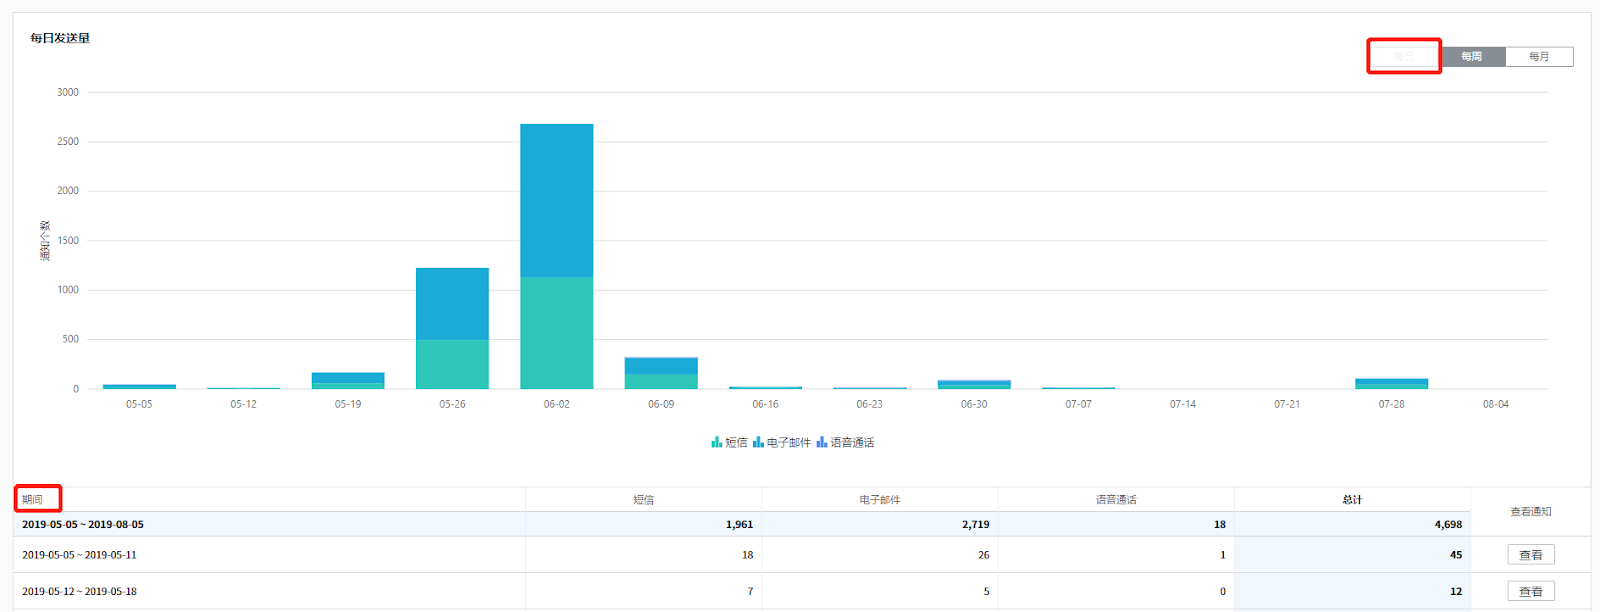Click the 电子邮件 legend bar-chart icon
The width and height of the screenshot is (1600, 612).
click(758, 442)
